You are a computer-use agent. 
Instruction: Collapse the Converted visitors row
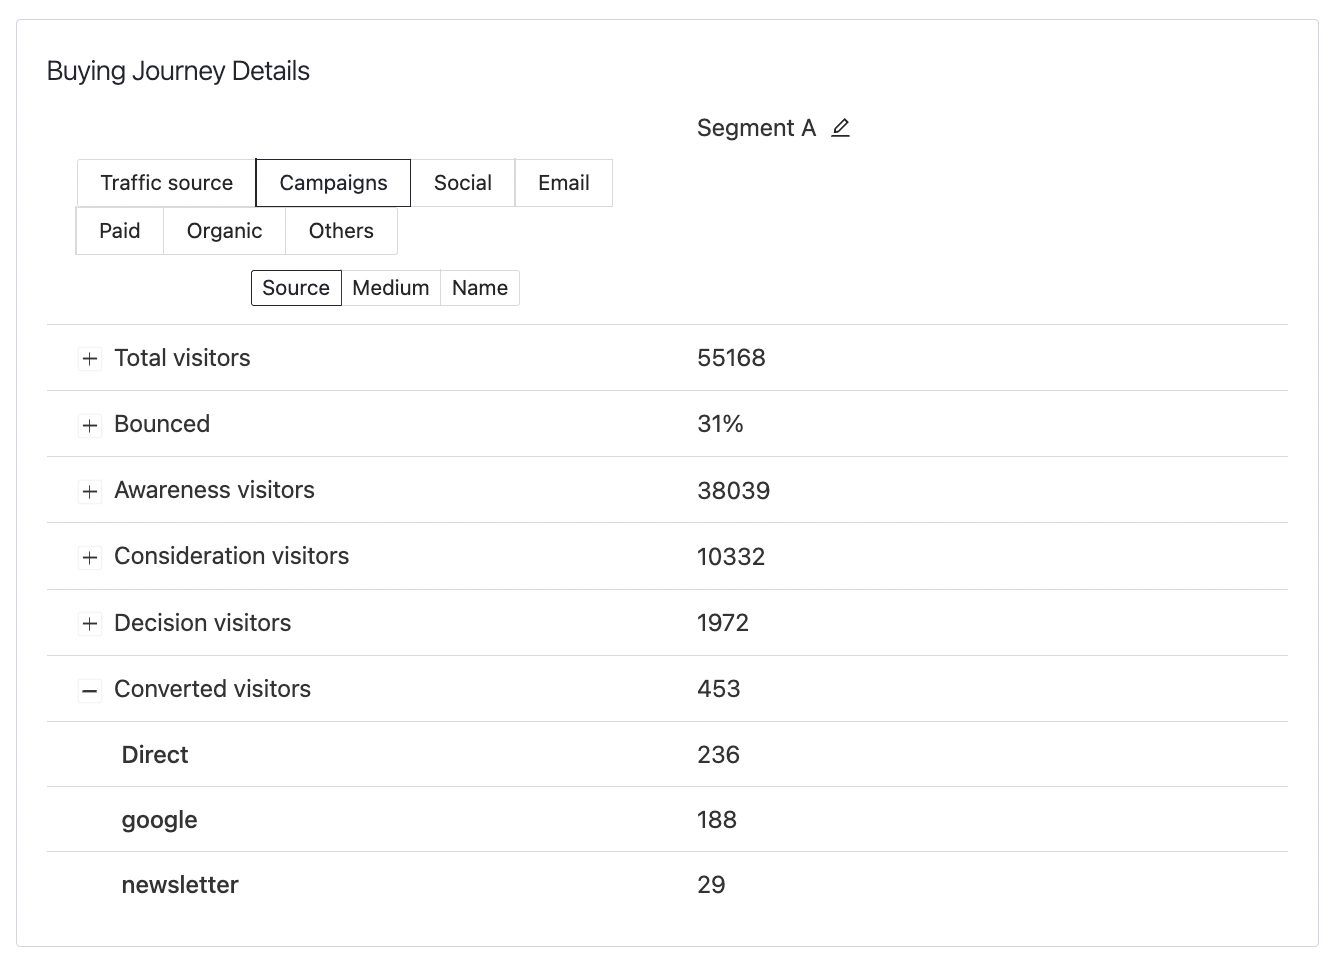pos(90,690)
